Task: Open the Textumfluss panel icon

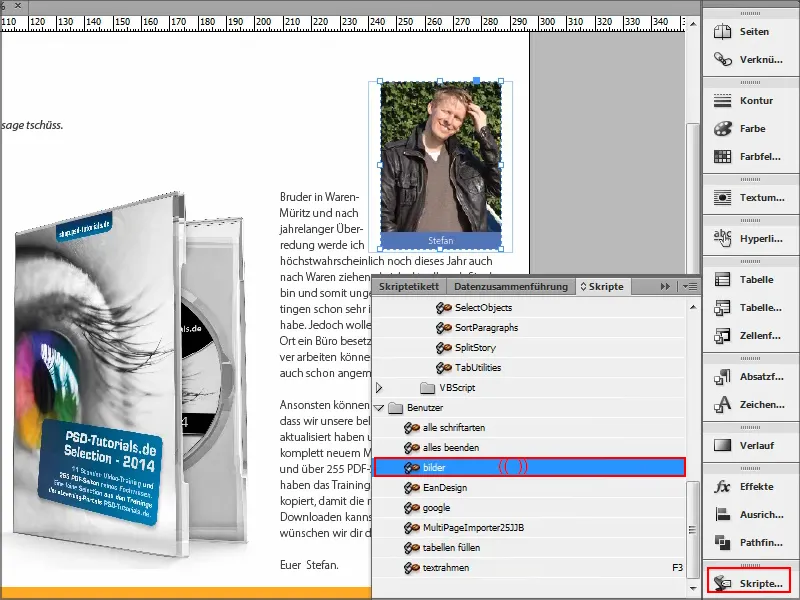Action: click(x=722, y=197)
